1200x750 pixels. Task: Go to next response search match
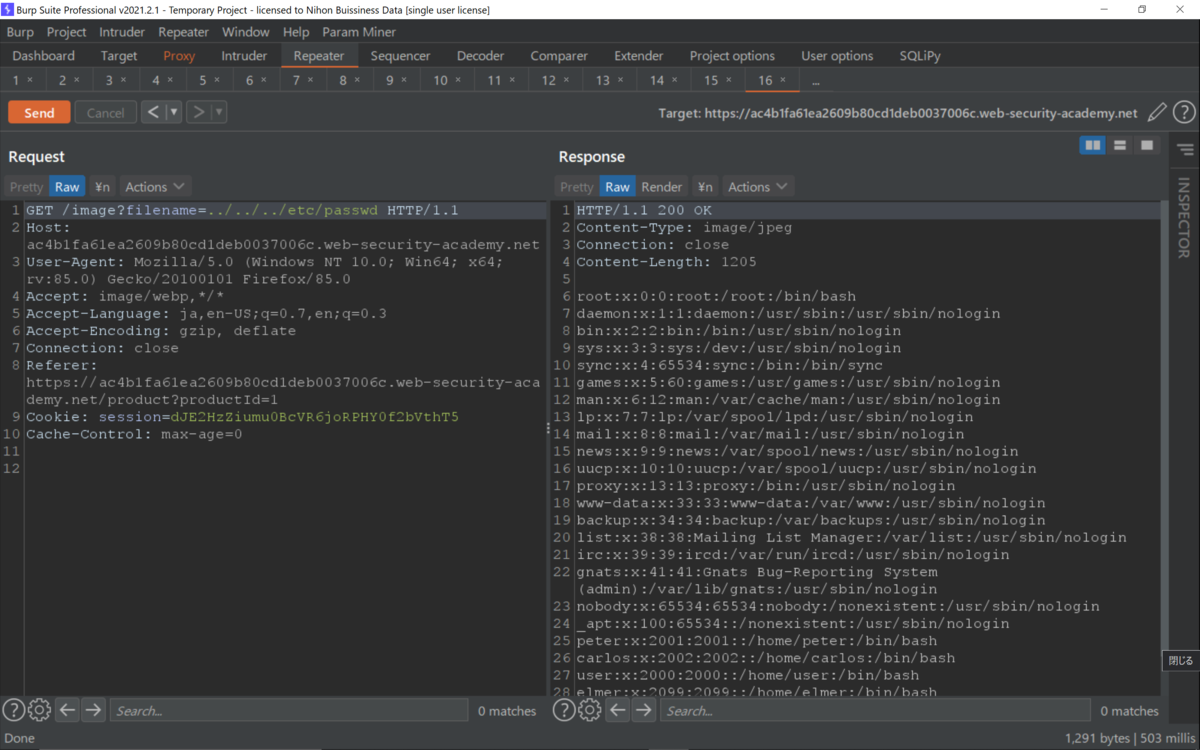click(x=644, y=710)
